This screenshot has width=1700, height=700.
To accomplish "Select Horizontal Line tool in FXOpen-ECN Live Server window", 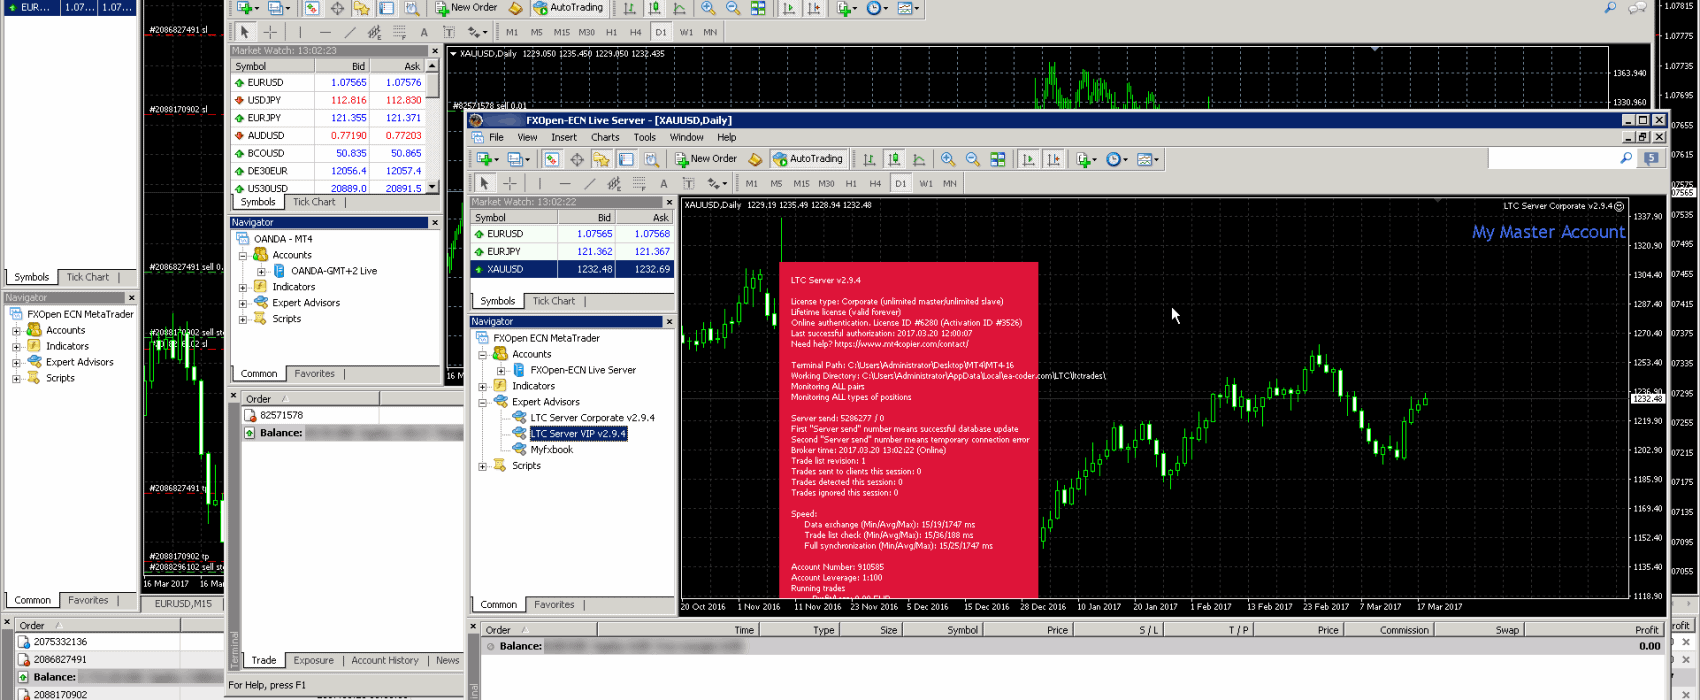I will click(565, 183).
